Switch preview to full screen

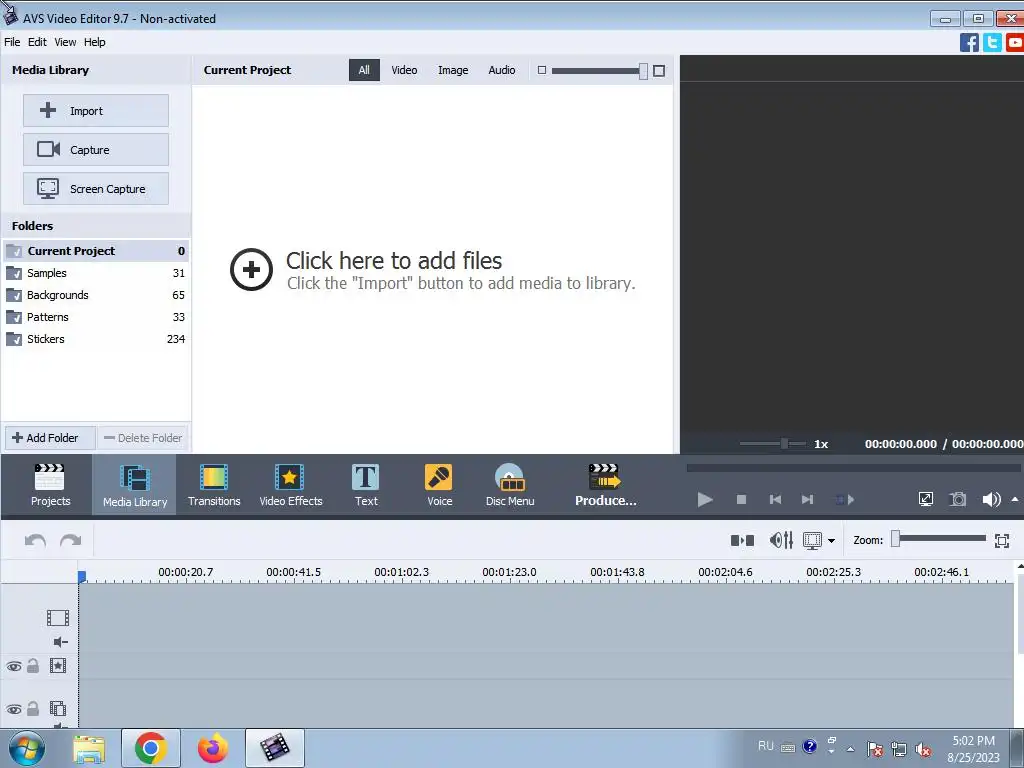click(x=925, y=500)
